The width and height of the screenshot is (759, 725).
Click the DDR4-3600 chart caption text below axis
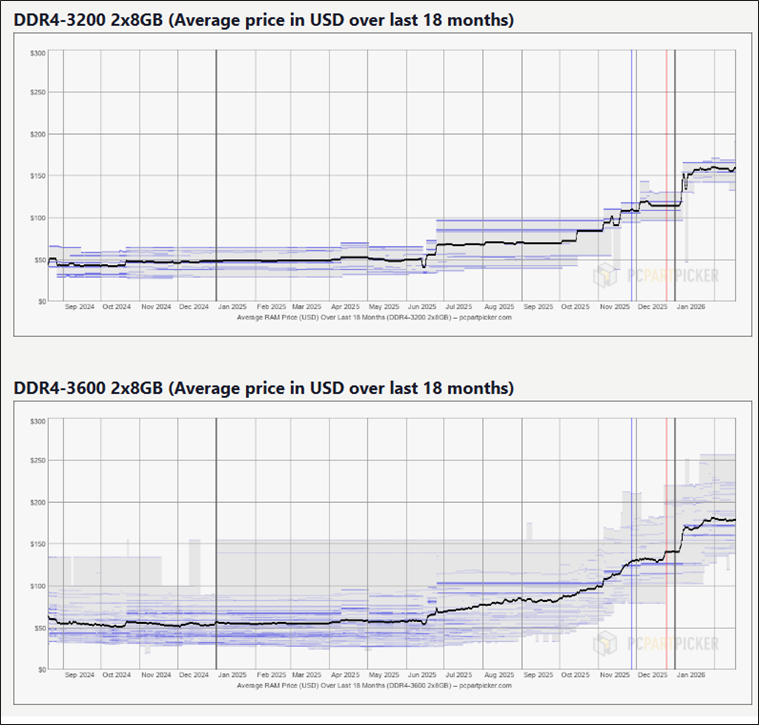374,685
